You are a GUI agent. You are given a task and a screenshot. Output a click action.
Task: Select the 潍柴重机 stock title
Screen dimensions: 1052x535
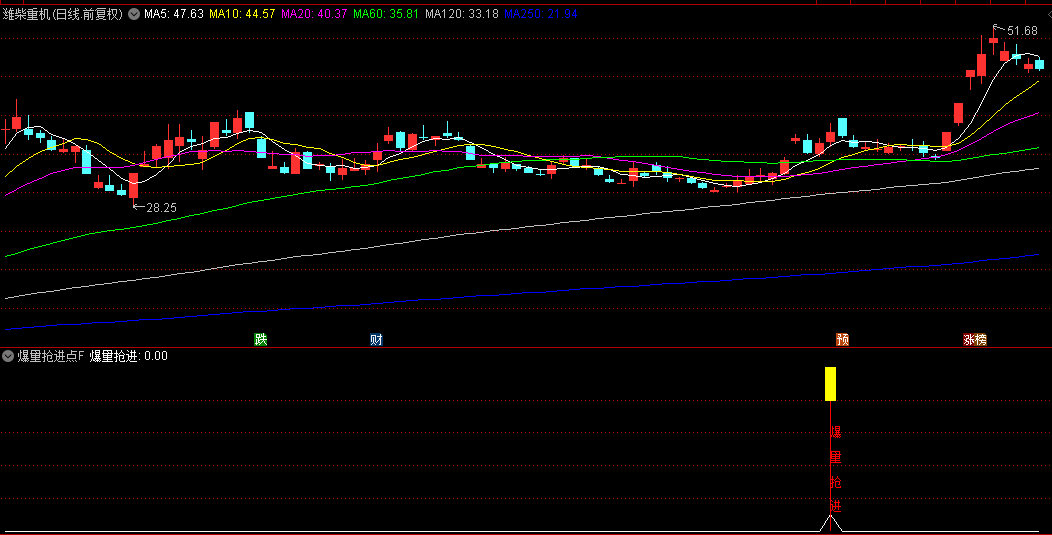63,14
